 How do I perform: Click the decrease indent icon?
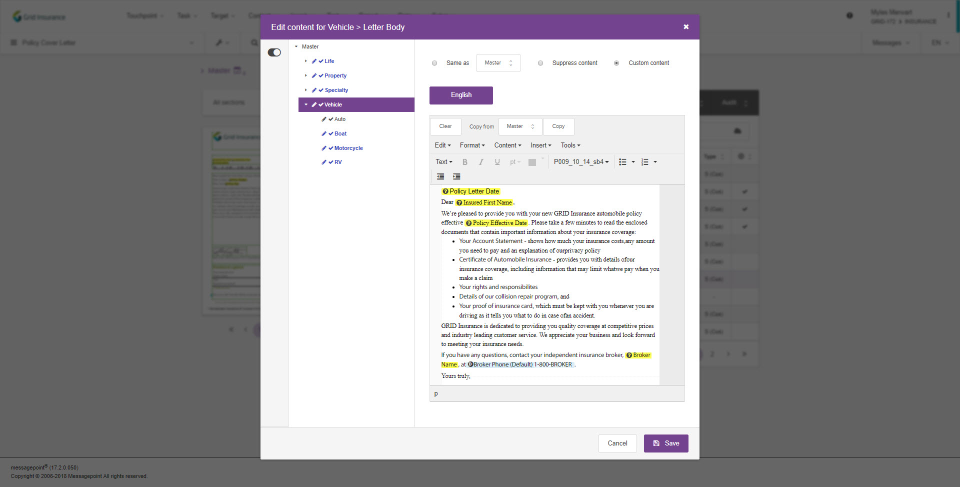pos(440,176)
